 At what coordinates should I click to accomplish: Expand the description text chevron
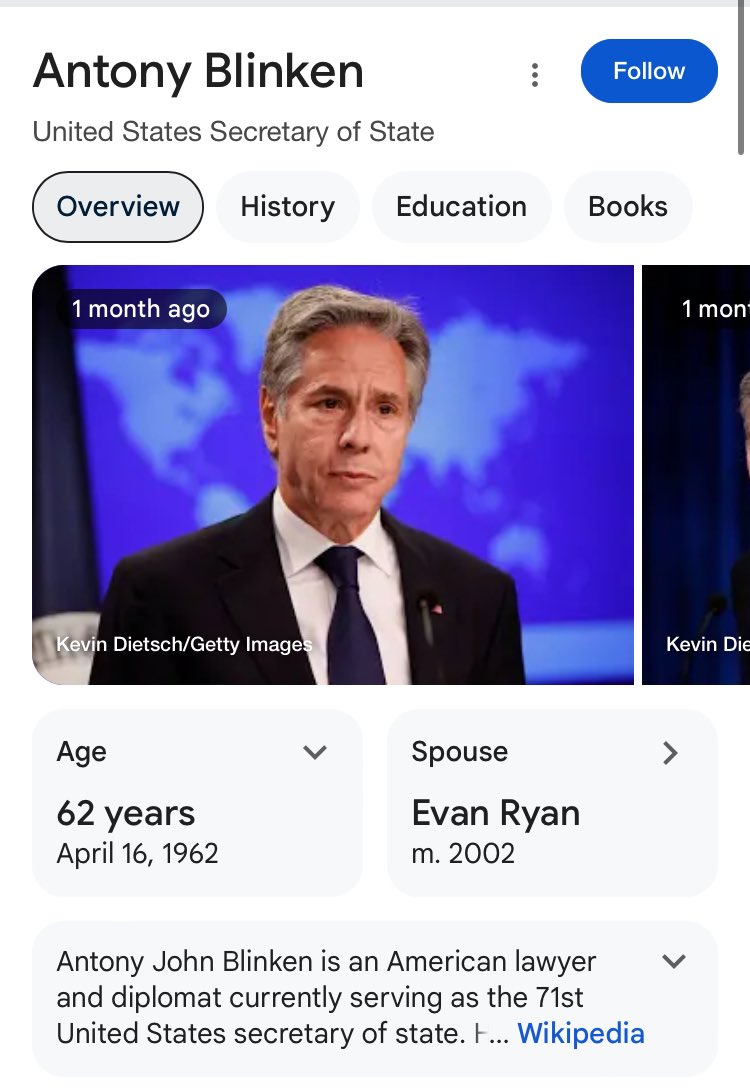coord(675,962)
